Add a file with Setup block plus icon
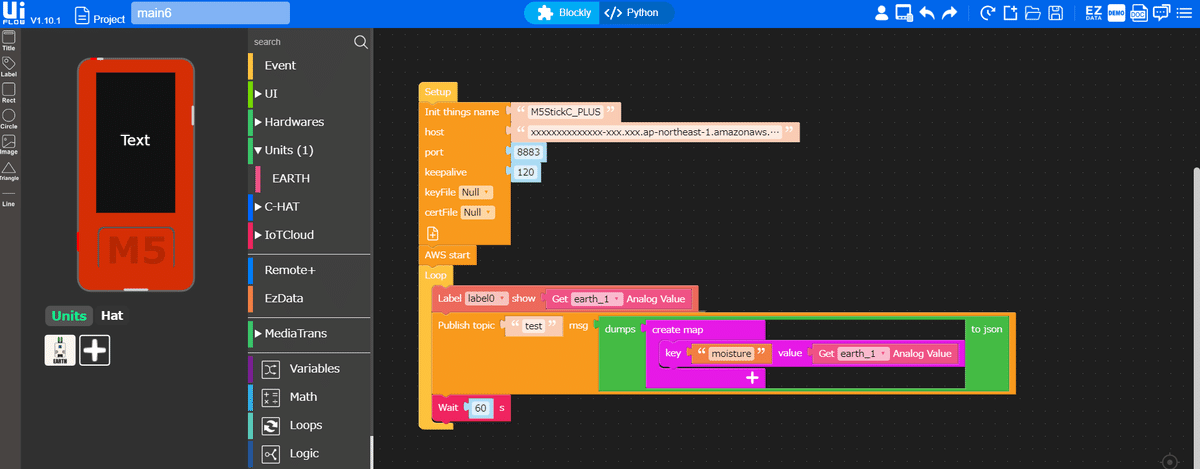Screen dimensions: 1200x469 point(433,233)
